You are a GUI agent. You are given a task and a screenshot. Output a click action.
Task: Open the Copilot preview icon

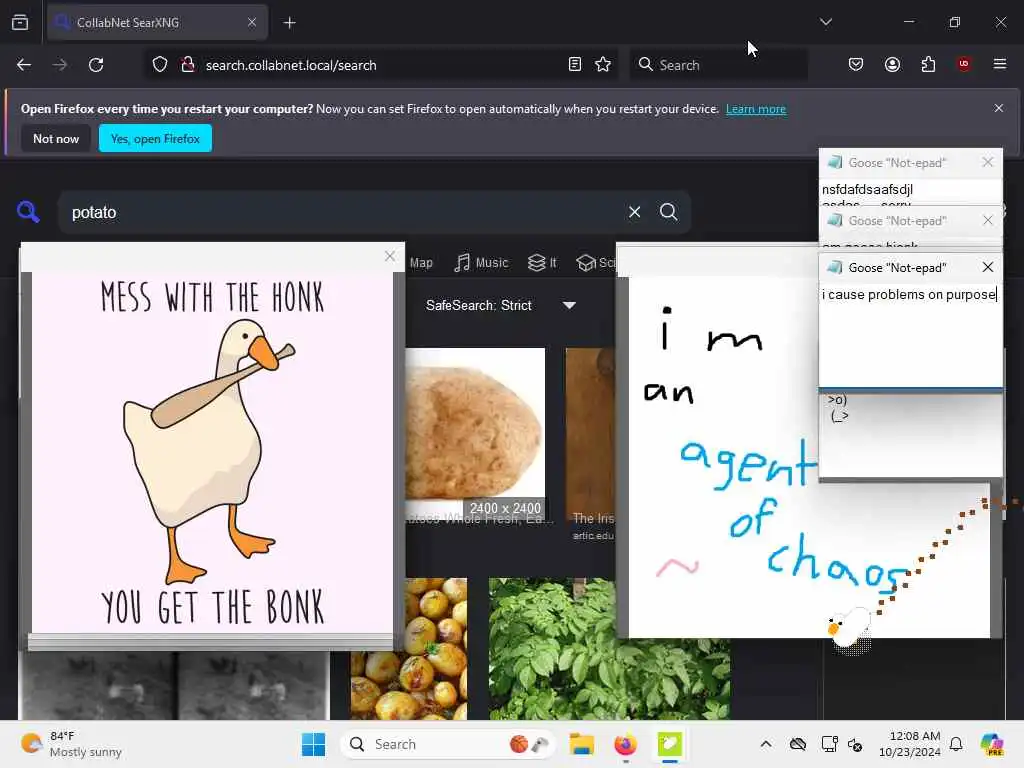pyautogui.click(x=992, y=744)
